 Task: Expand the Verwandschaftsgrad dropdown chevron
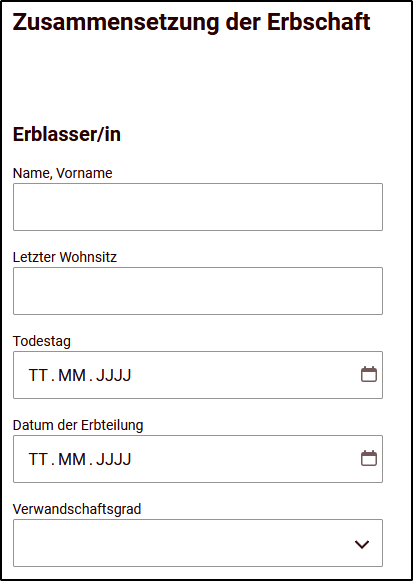tap(362, 544)
